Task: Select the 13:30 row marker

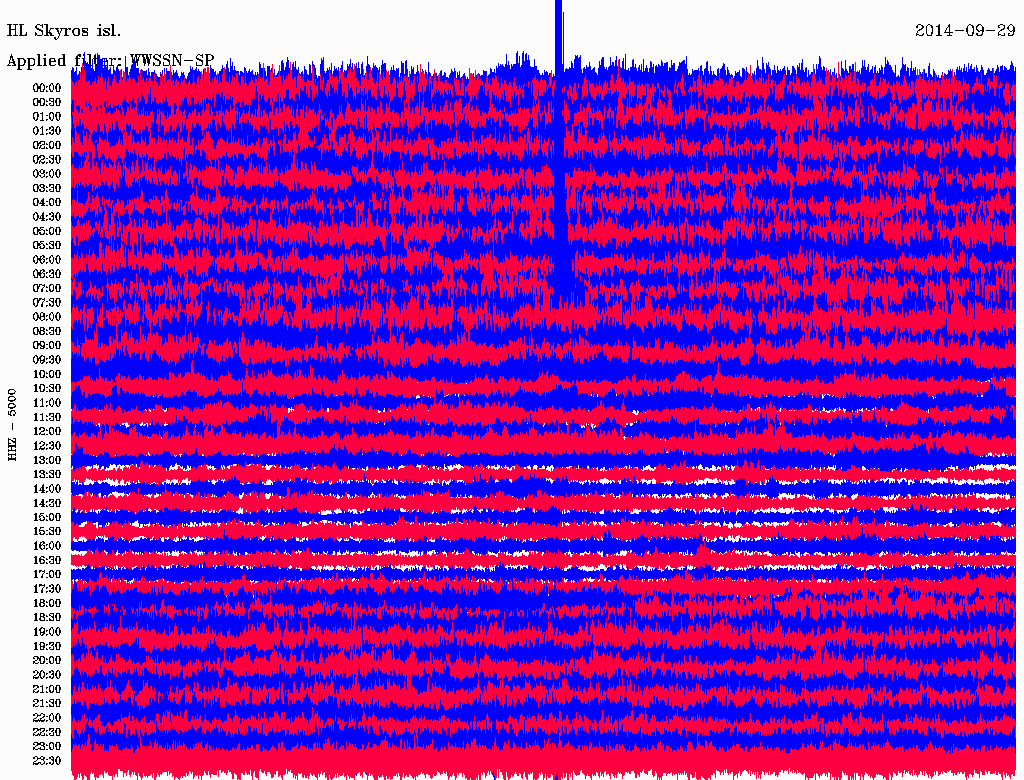Action: tap(47, 474)
